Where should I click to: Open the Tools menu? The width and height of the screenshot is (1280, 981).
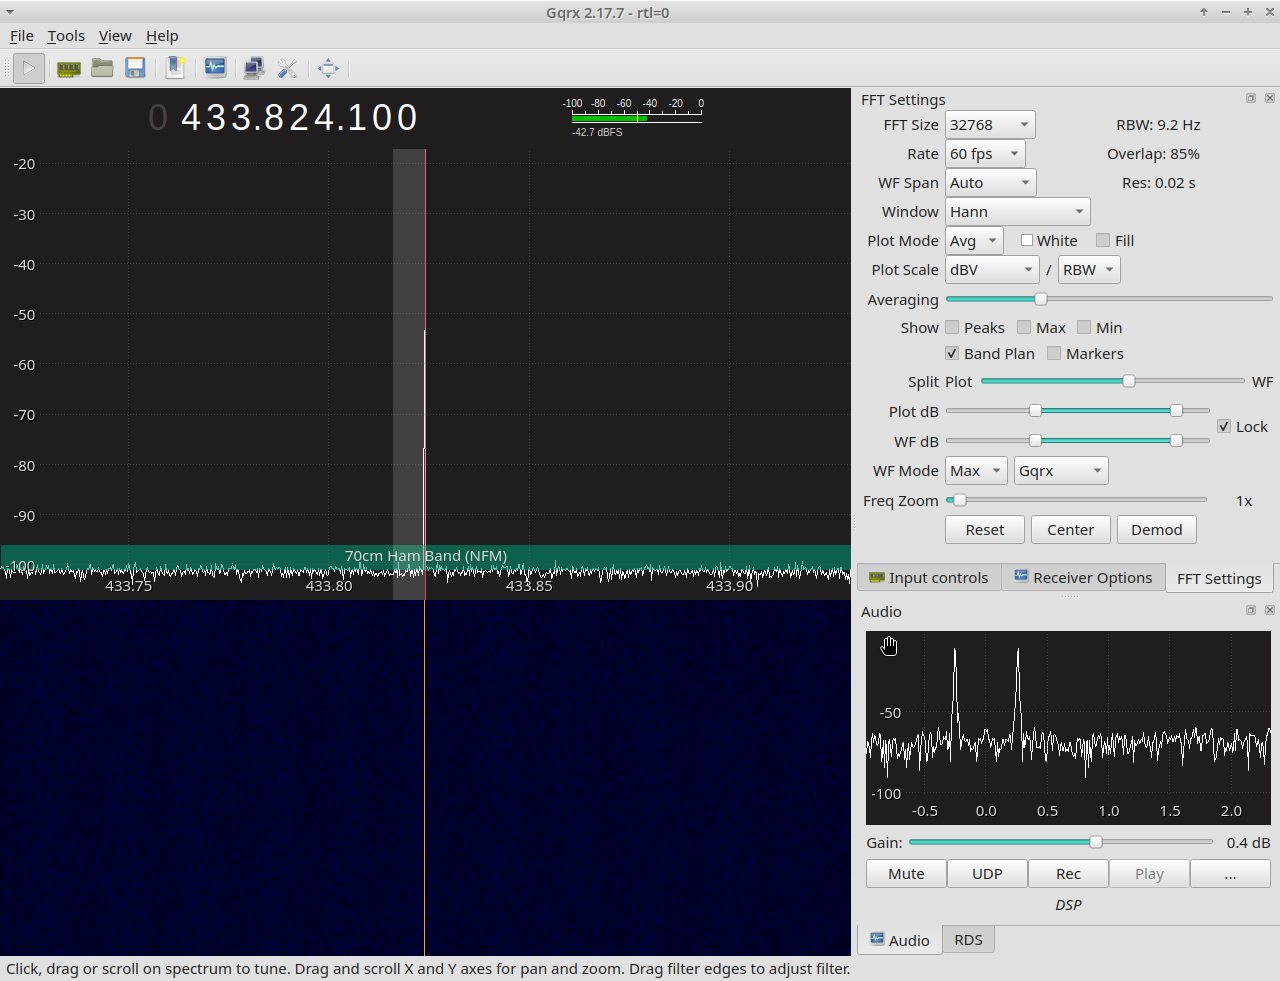click(x=66, y=36)
